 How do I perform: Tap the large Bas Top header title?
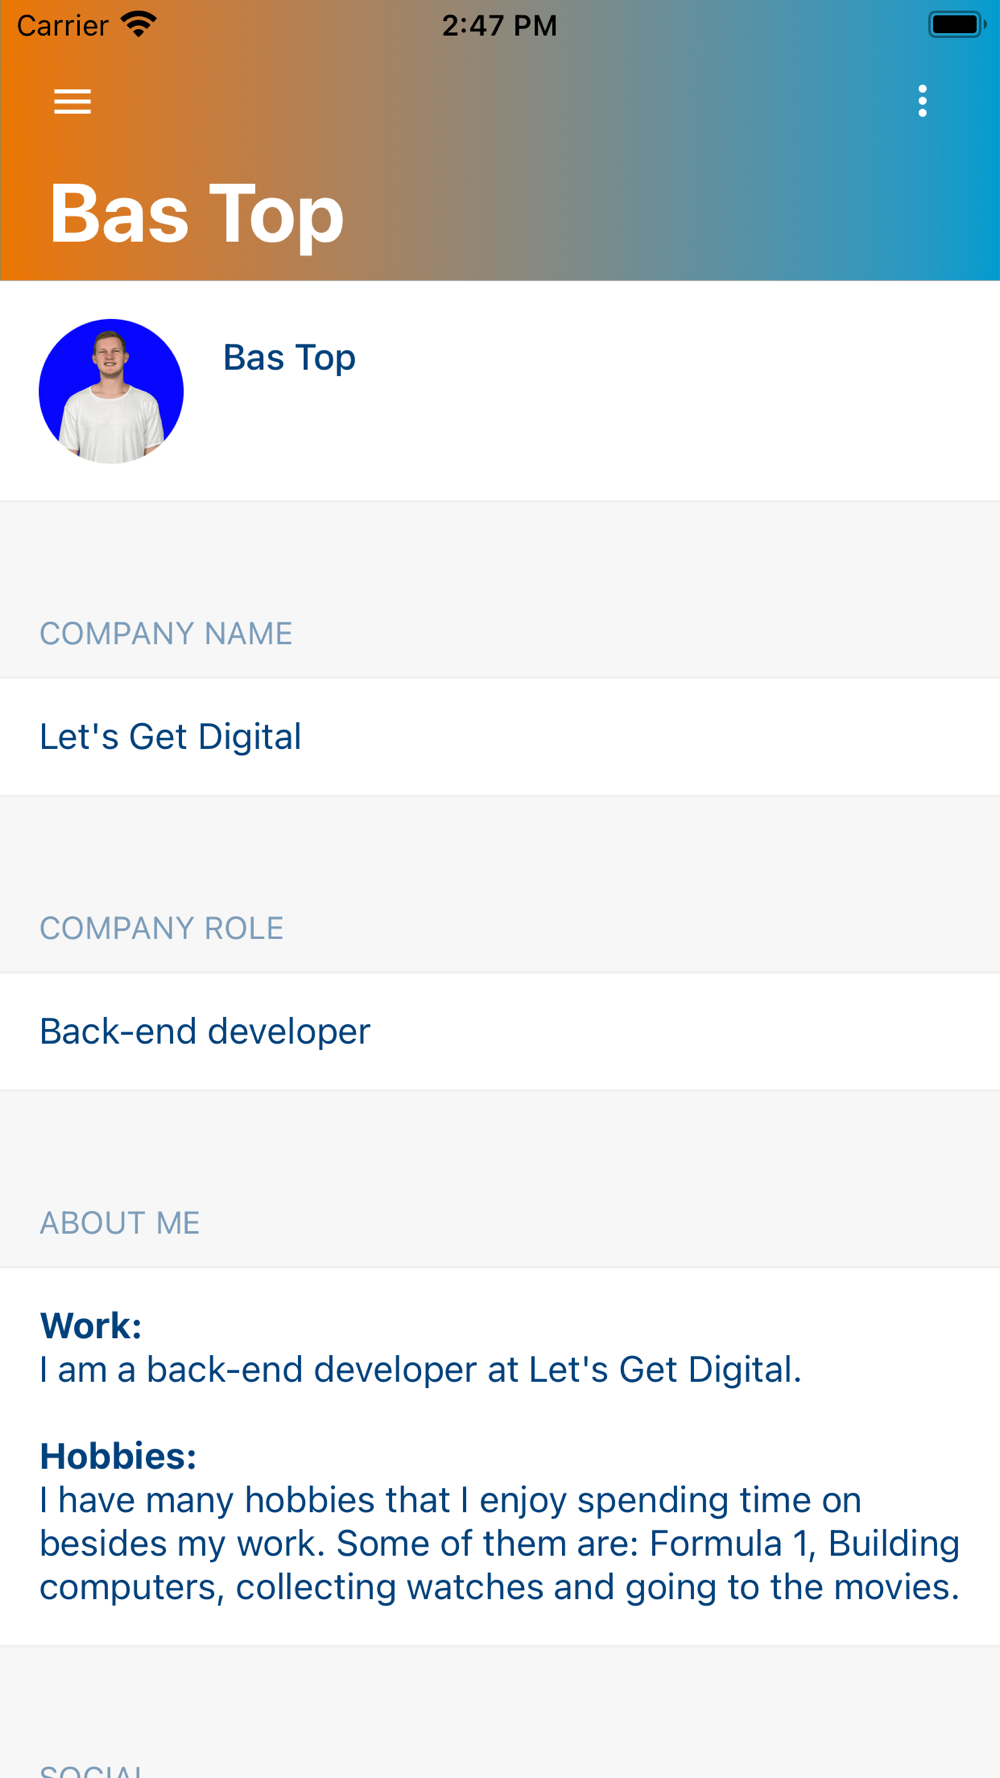(196, 213)
